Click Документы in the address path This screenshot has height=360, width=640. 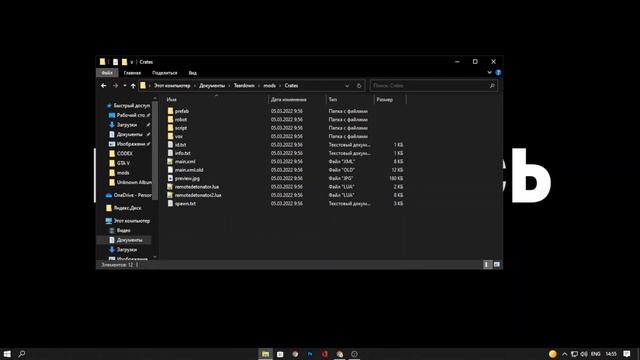(x=212, y=86)
